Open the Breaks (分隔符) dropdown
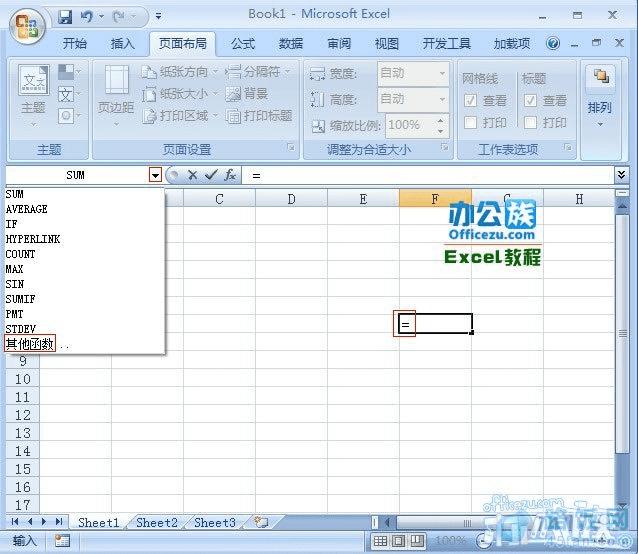Image resolution: width=638 pixels, height=554 pixels. [x=257, y=72]
